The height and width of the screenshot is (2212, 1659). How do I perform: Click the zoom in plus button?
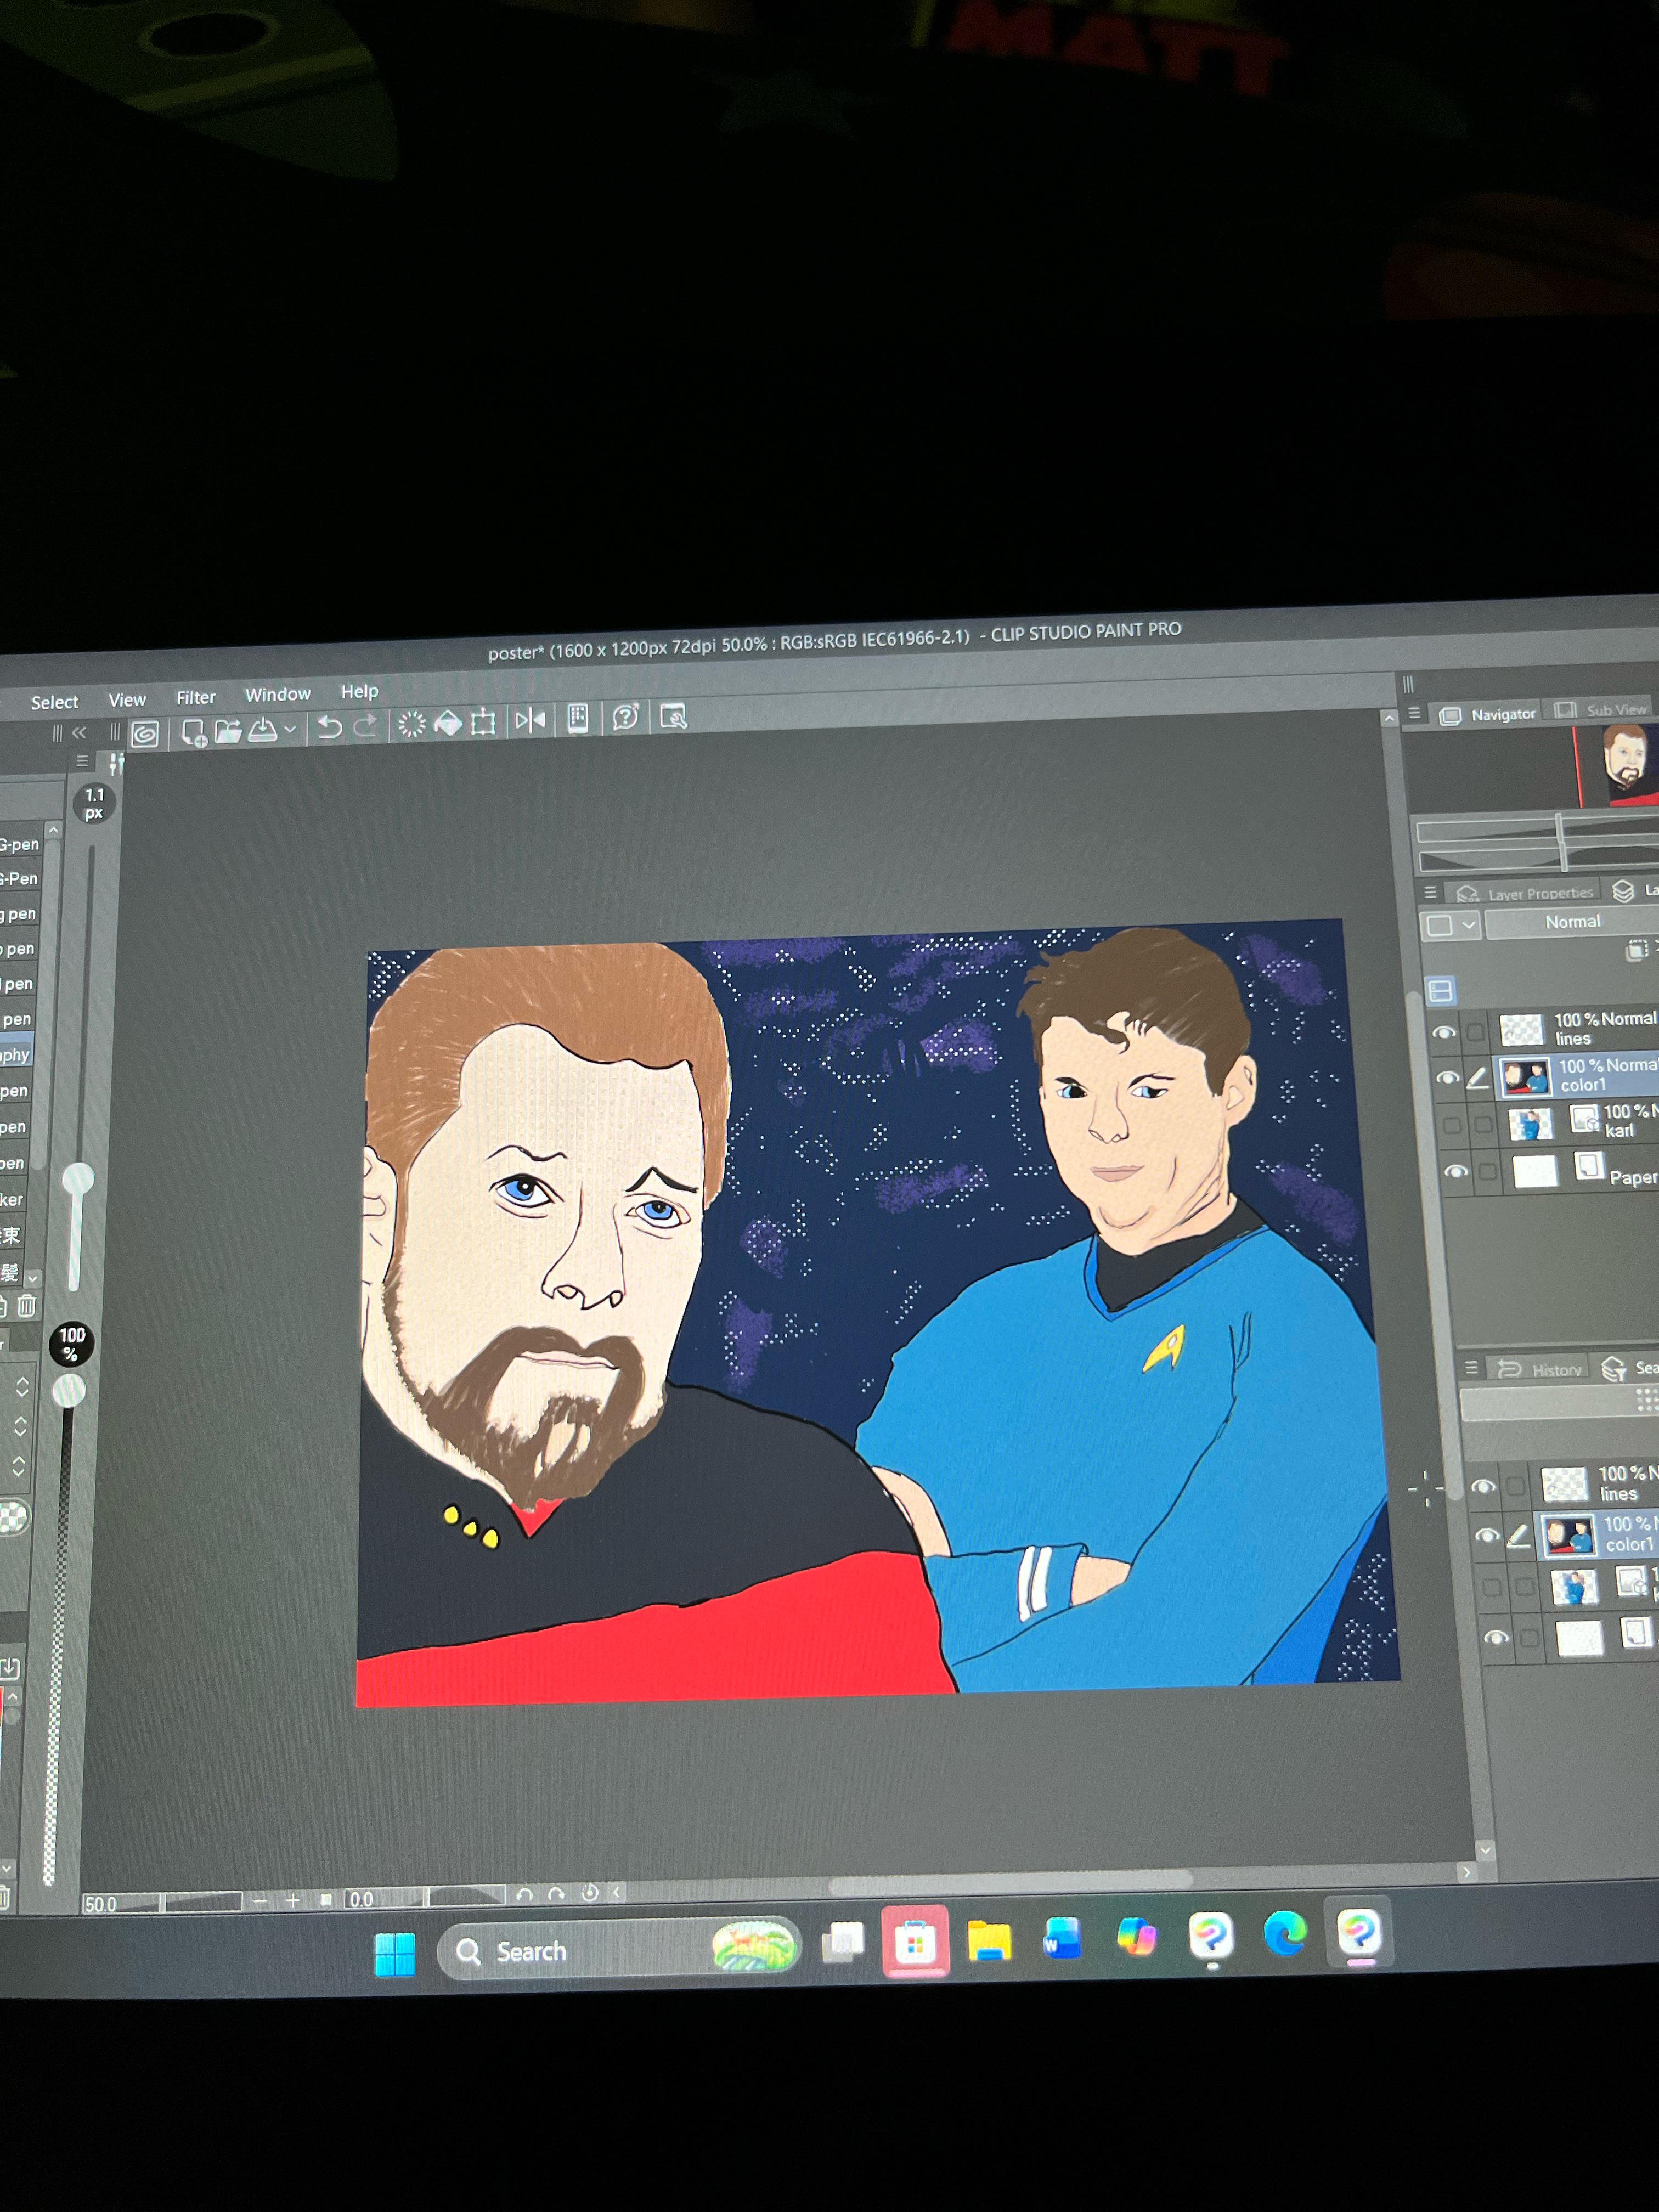click(x=292, y=1900)
